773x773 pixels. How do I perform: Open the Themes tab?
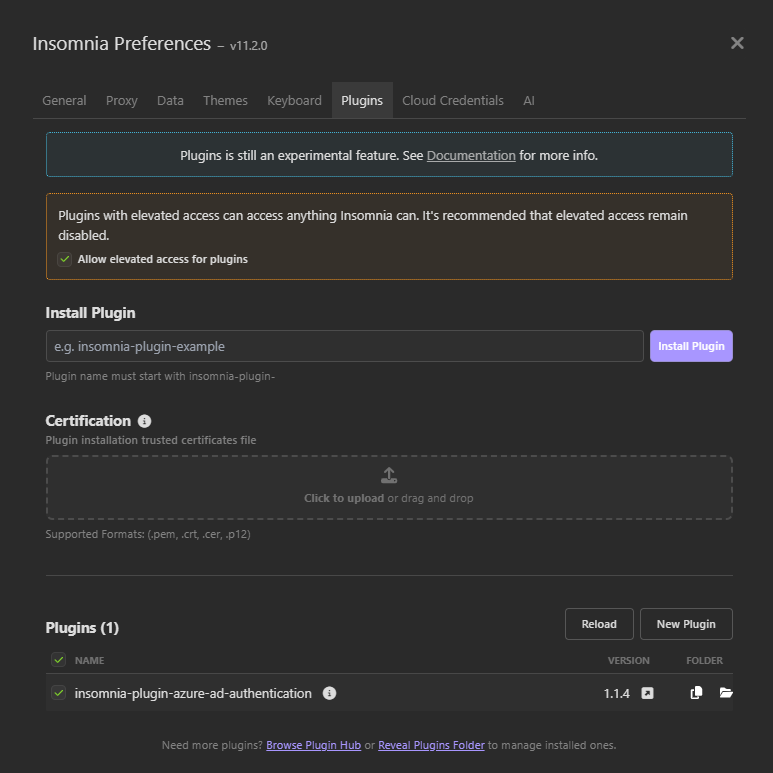tap(225, 101)
